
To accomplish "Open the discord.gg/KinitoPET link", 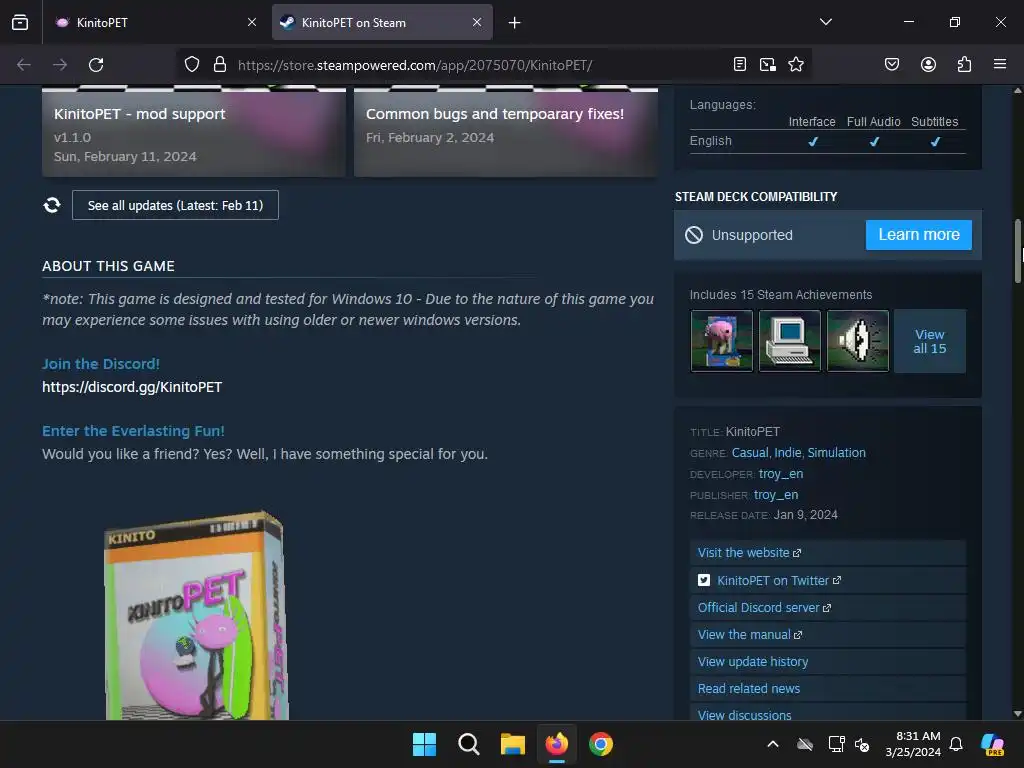I will click(x=132, y=387).
